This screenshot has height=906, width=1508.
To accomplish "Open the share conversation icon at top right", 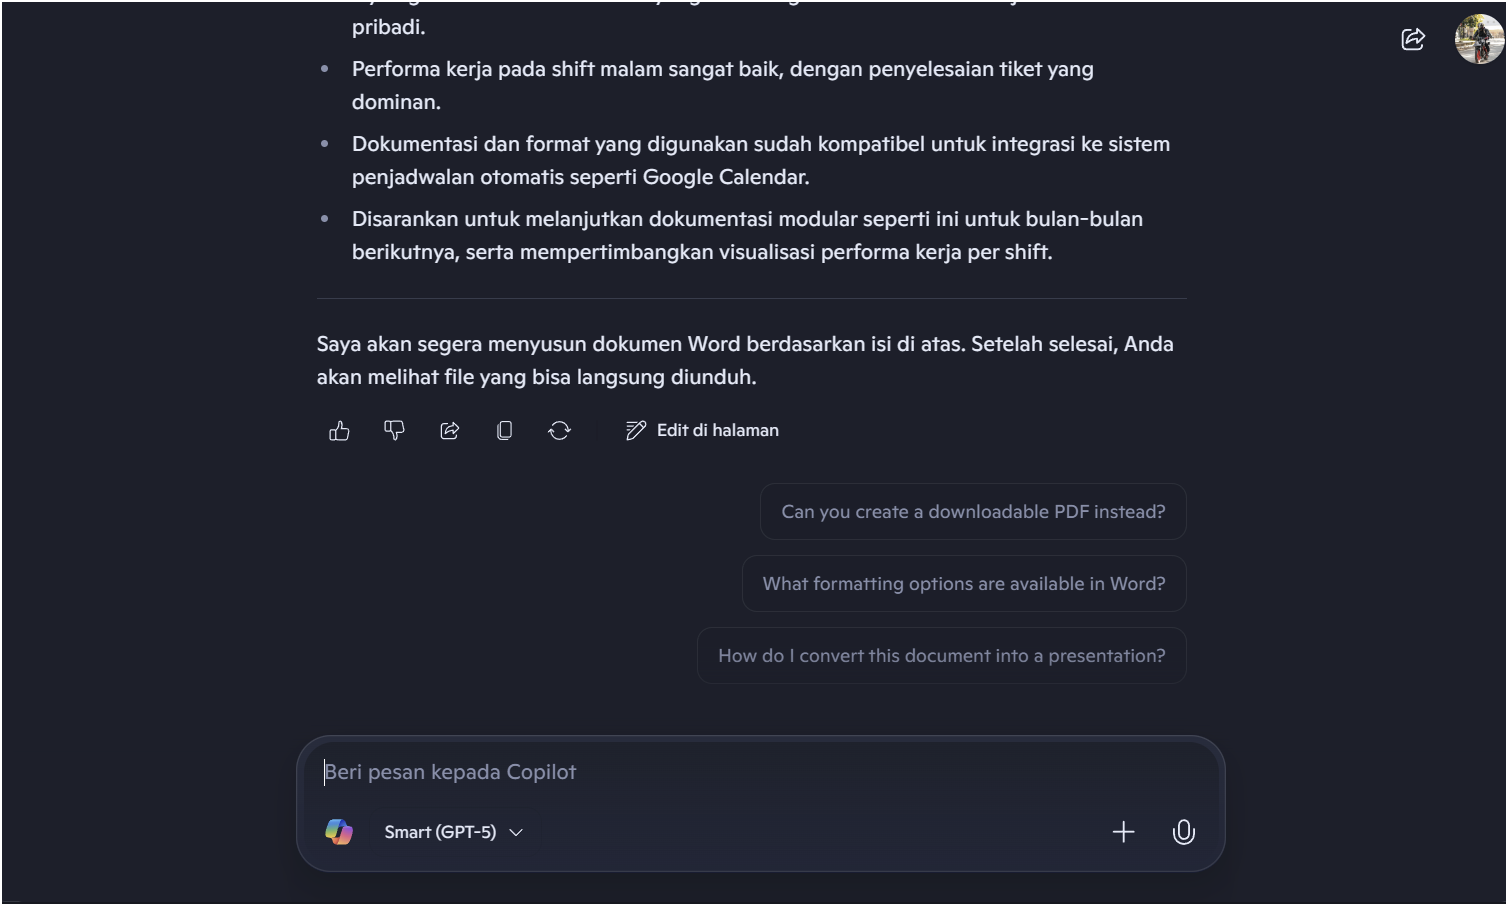I will click(1413, 39).
